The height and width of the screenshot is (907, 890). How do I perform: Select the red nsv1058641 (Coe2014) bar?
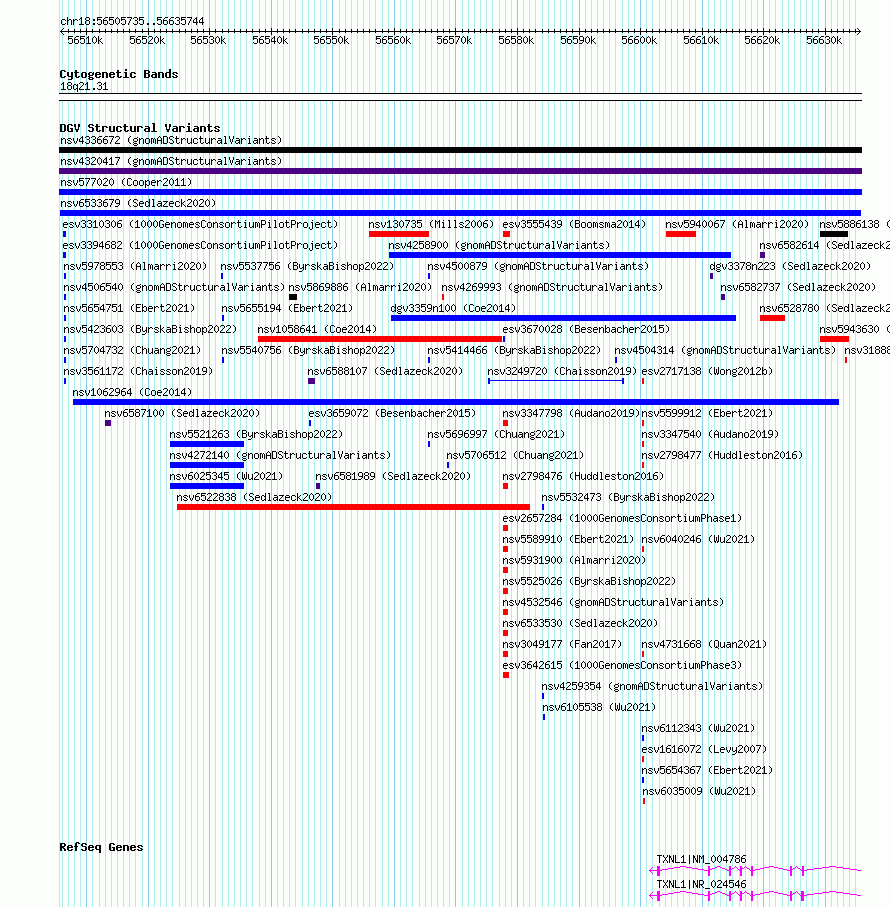click(x=380, y=339)
